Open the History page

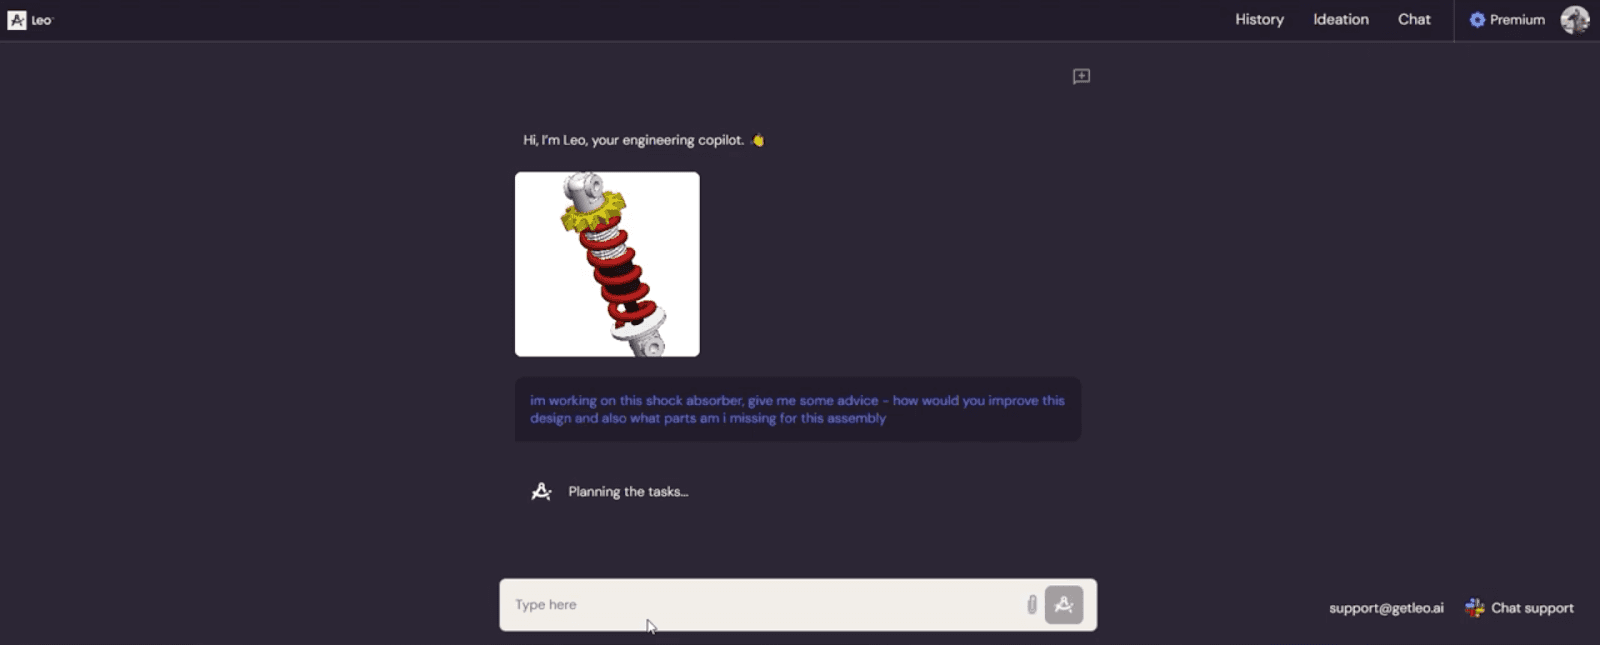(1259, 19)
